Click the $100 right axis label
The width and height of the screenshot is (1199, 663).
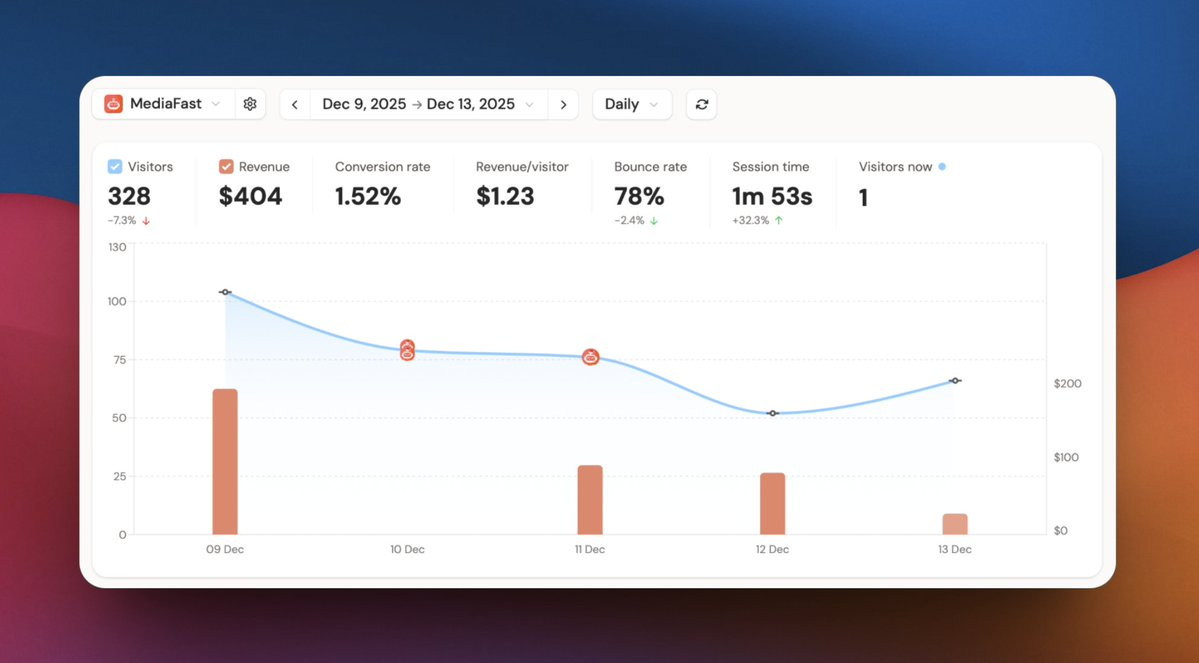1067,457
